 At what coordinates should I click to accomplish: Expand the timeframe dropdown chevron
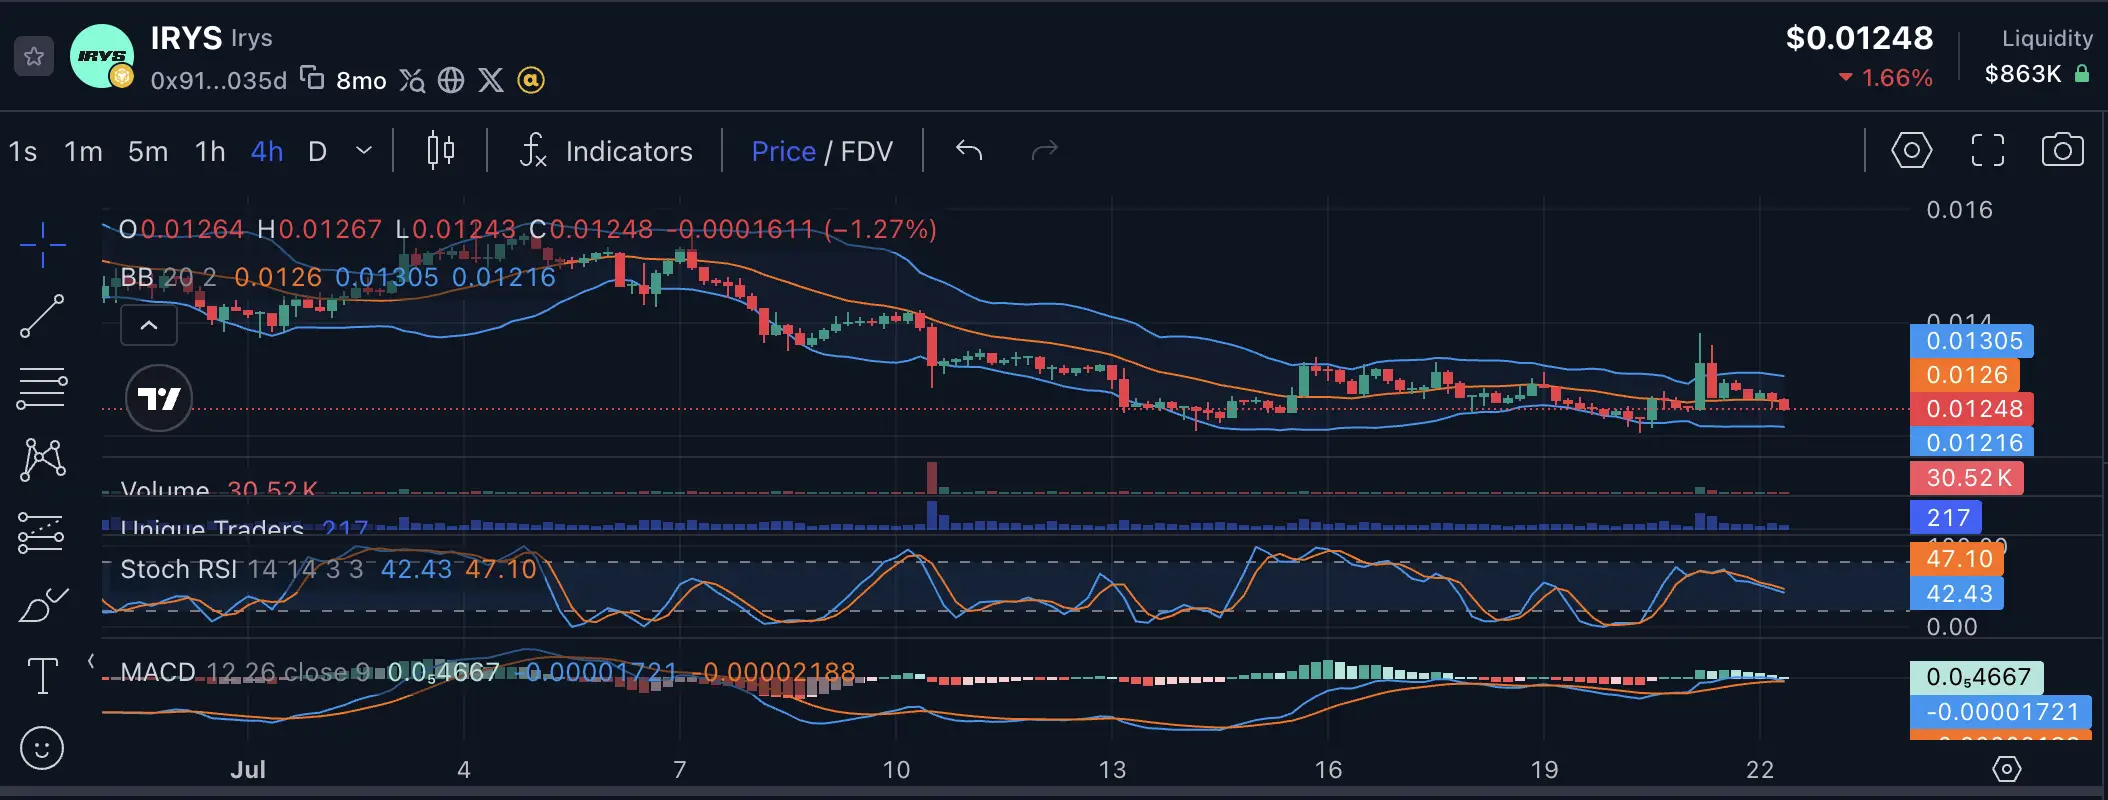click(x=364, y=151)
